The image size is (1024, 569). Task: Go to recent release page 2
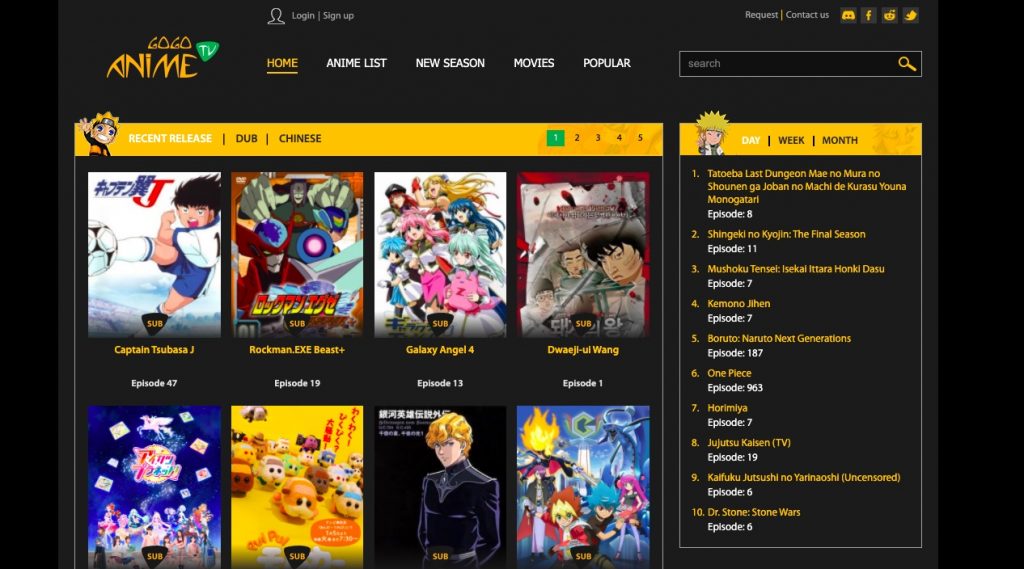577,138
